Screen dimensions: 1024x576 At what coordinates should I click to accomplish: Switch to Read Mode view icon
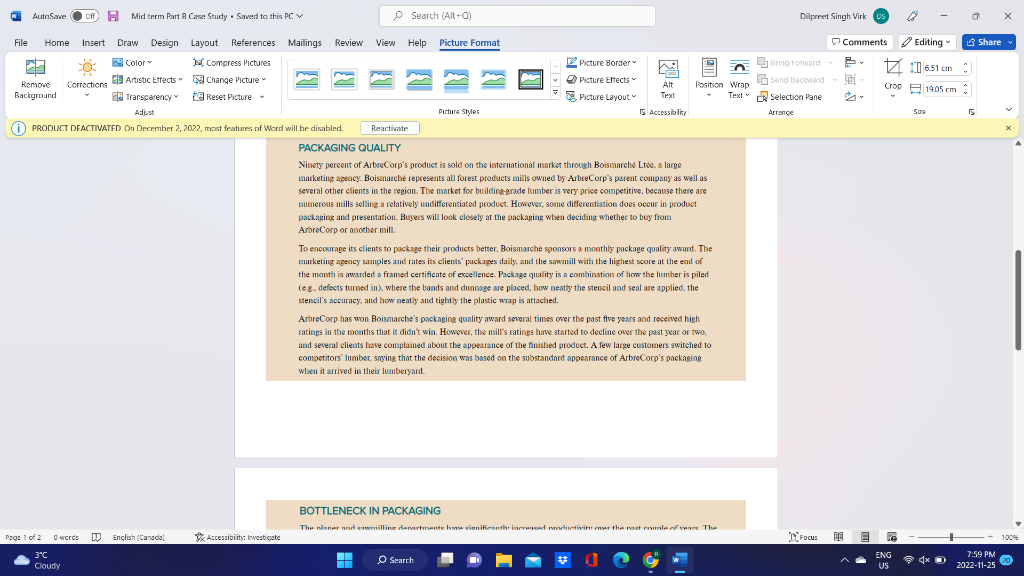coord(839,537)
